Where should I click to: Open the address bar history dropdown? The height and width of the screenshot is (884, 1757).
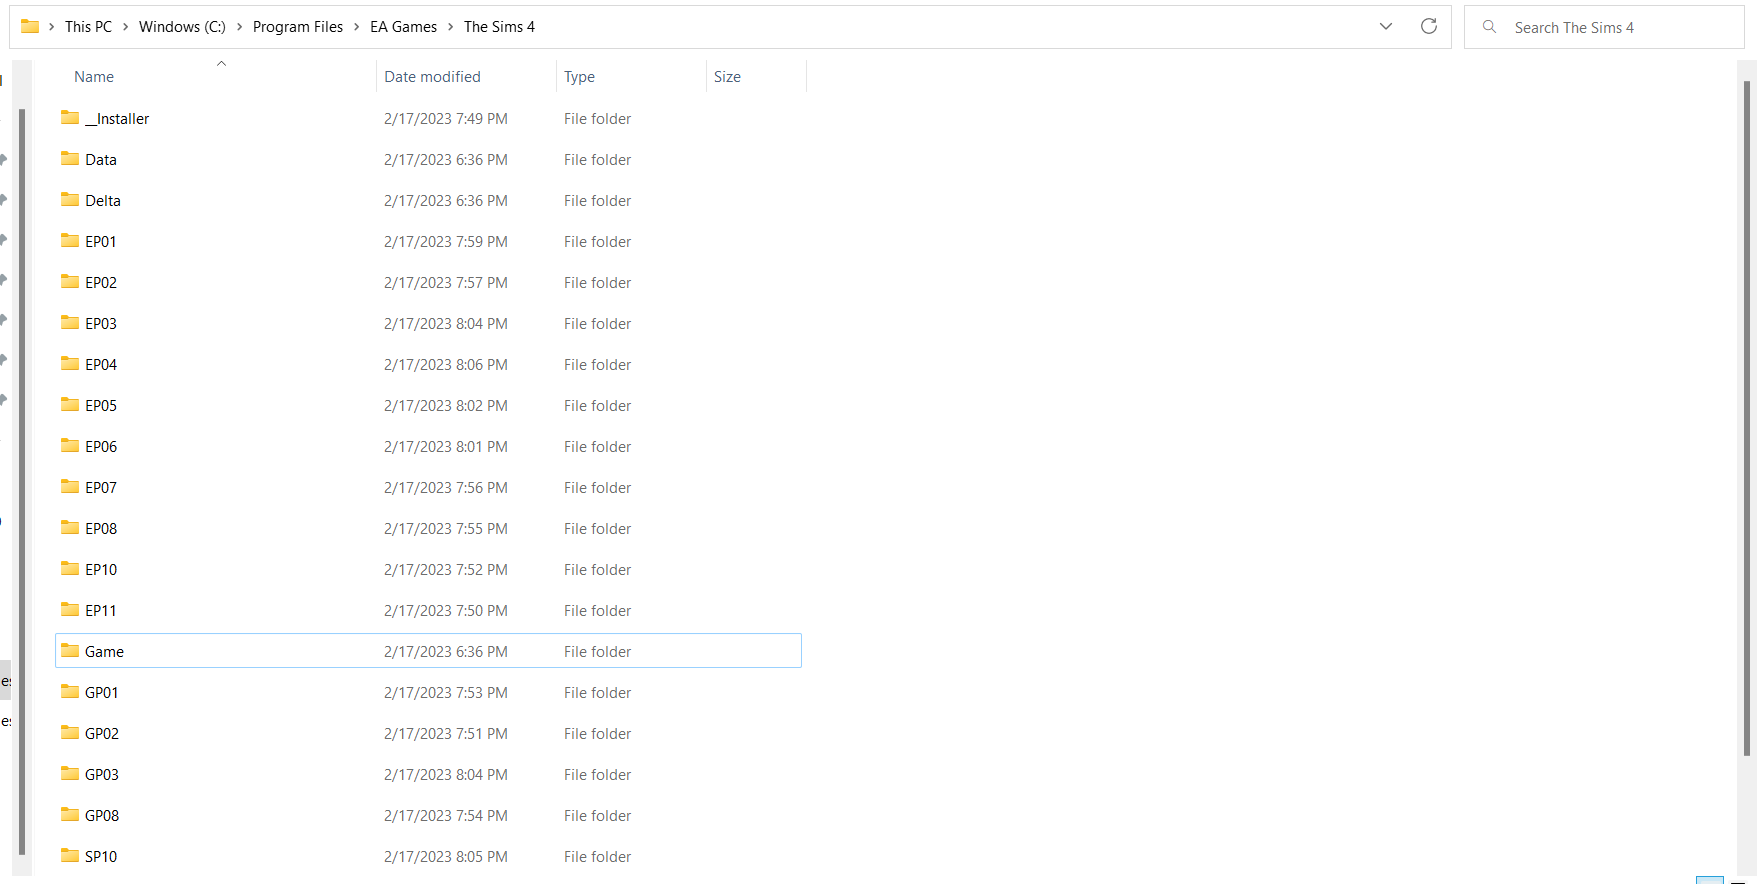pos(1385,27)
